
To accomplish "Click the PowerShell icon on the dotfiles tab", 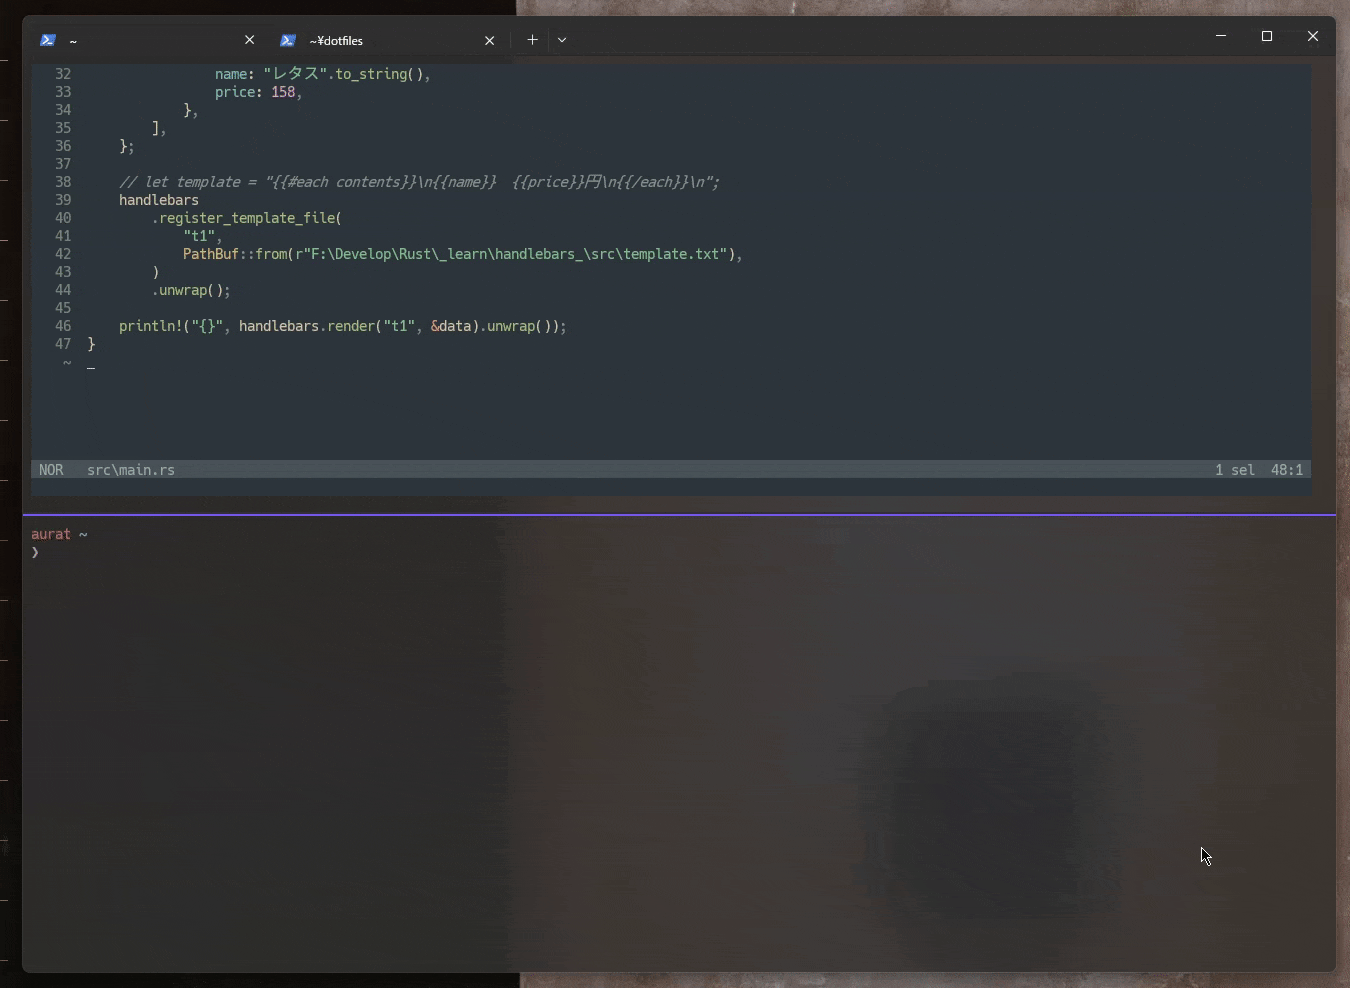I will coord(288,40).
